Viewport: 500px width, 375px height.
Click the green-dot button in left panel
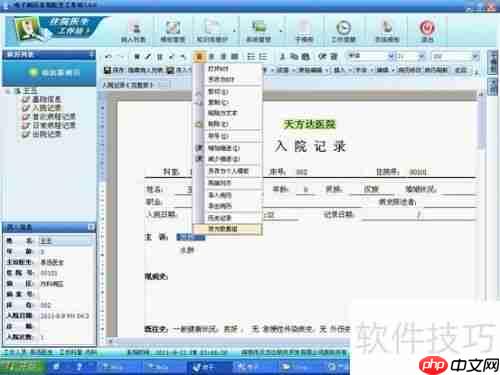[x=49, y=73]
